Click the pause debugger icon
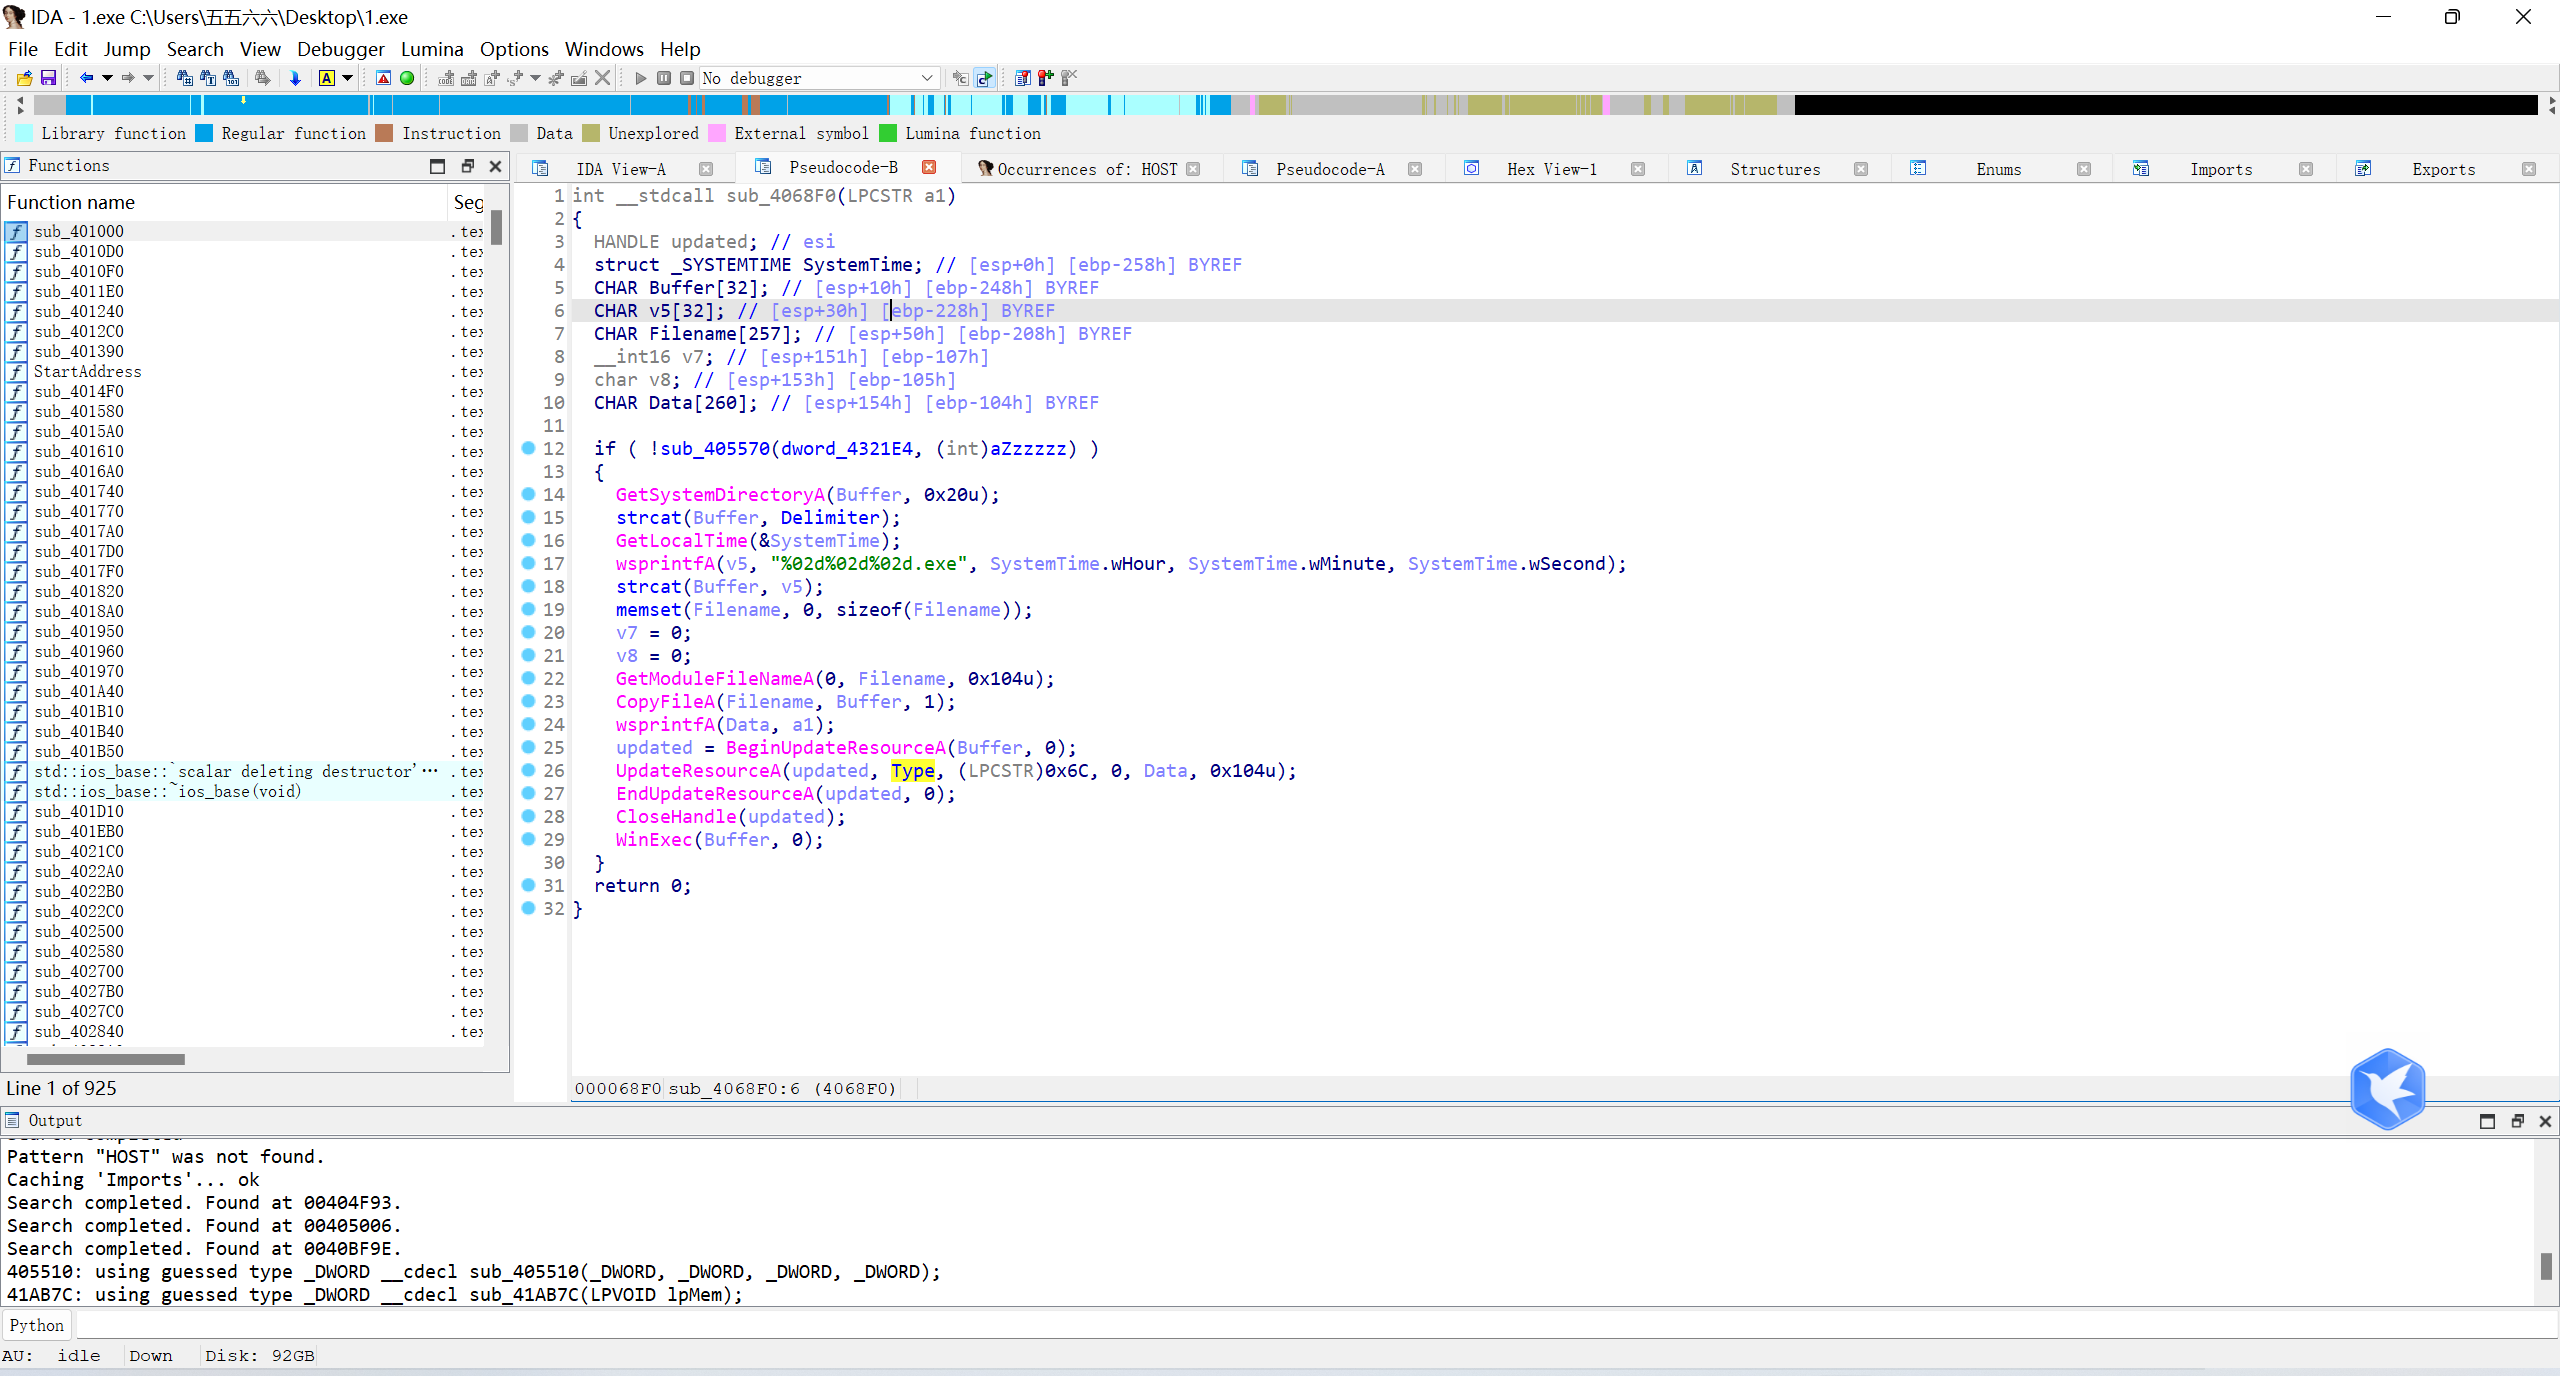2560x1376 pixels. click(x=664, y=78)
